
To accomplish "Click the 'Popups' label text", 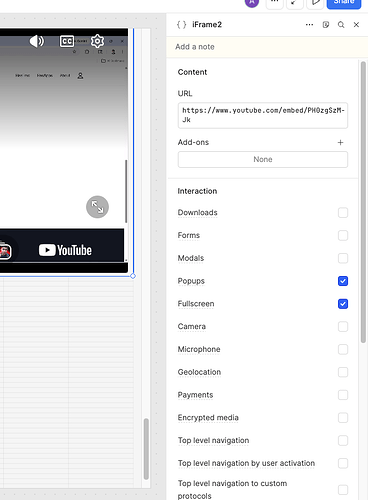I will pyautogui.click(x=191, y=281).
